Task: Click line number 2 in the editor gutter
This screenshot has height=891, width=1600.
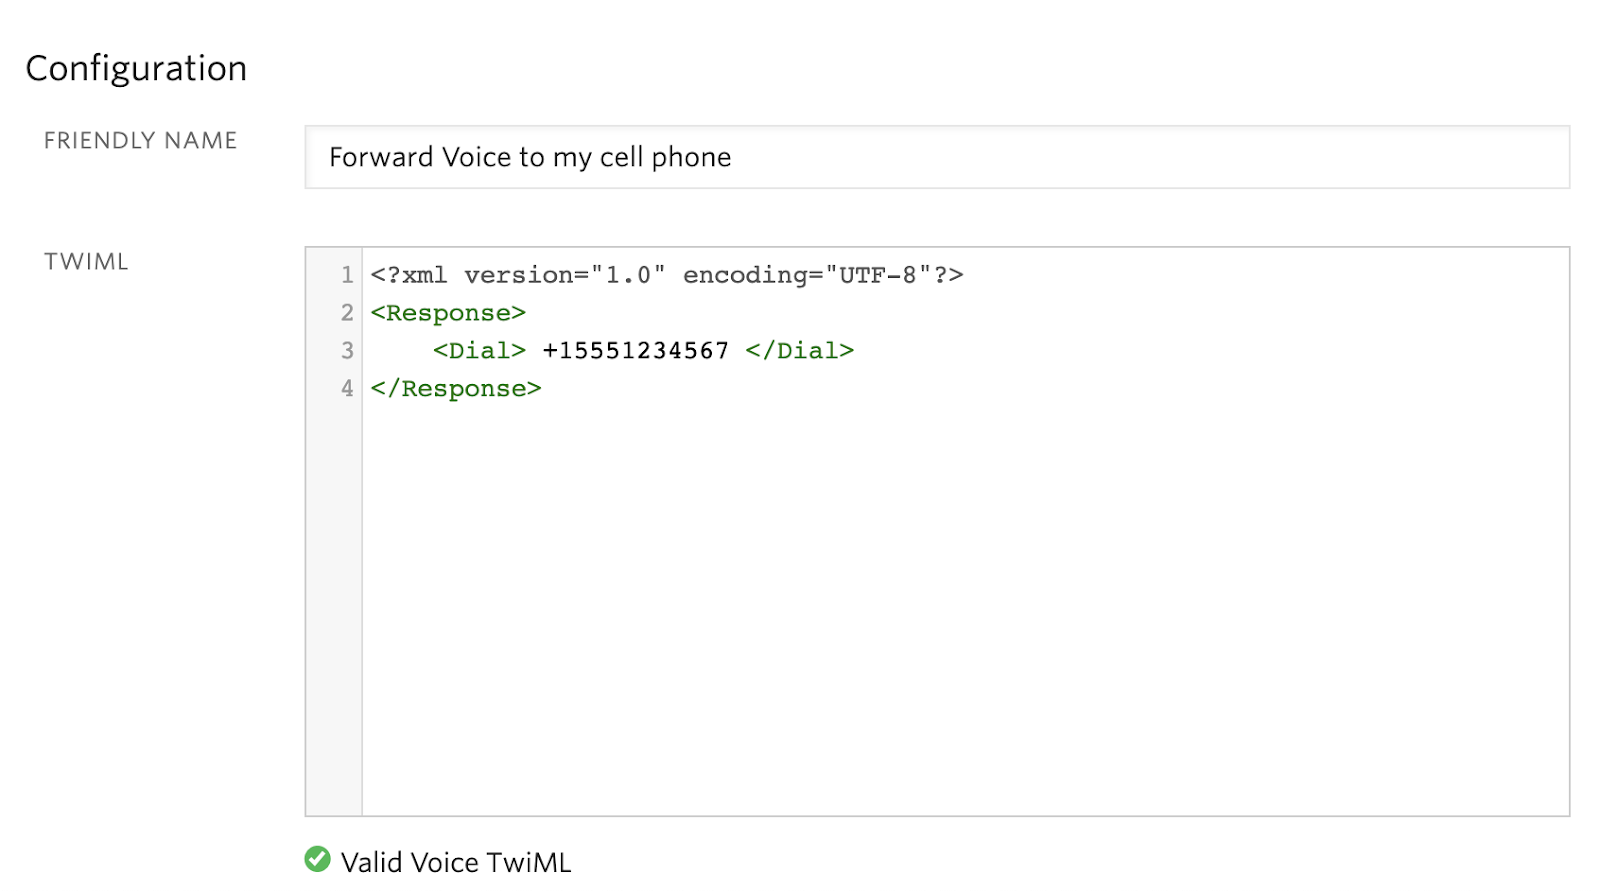Action: (x=347, y=313)
